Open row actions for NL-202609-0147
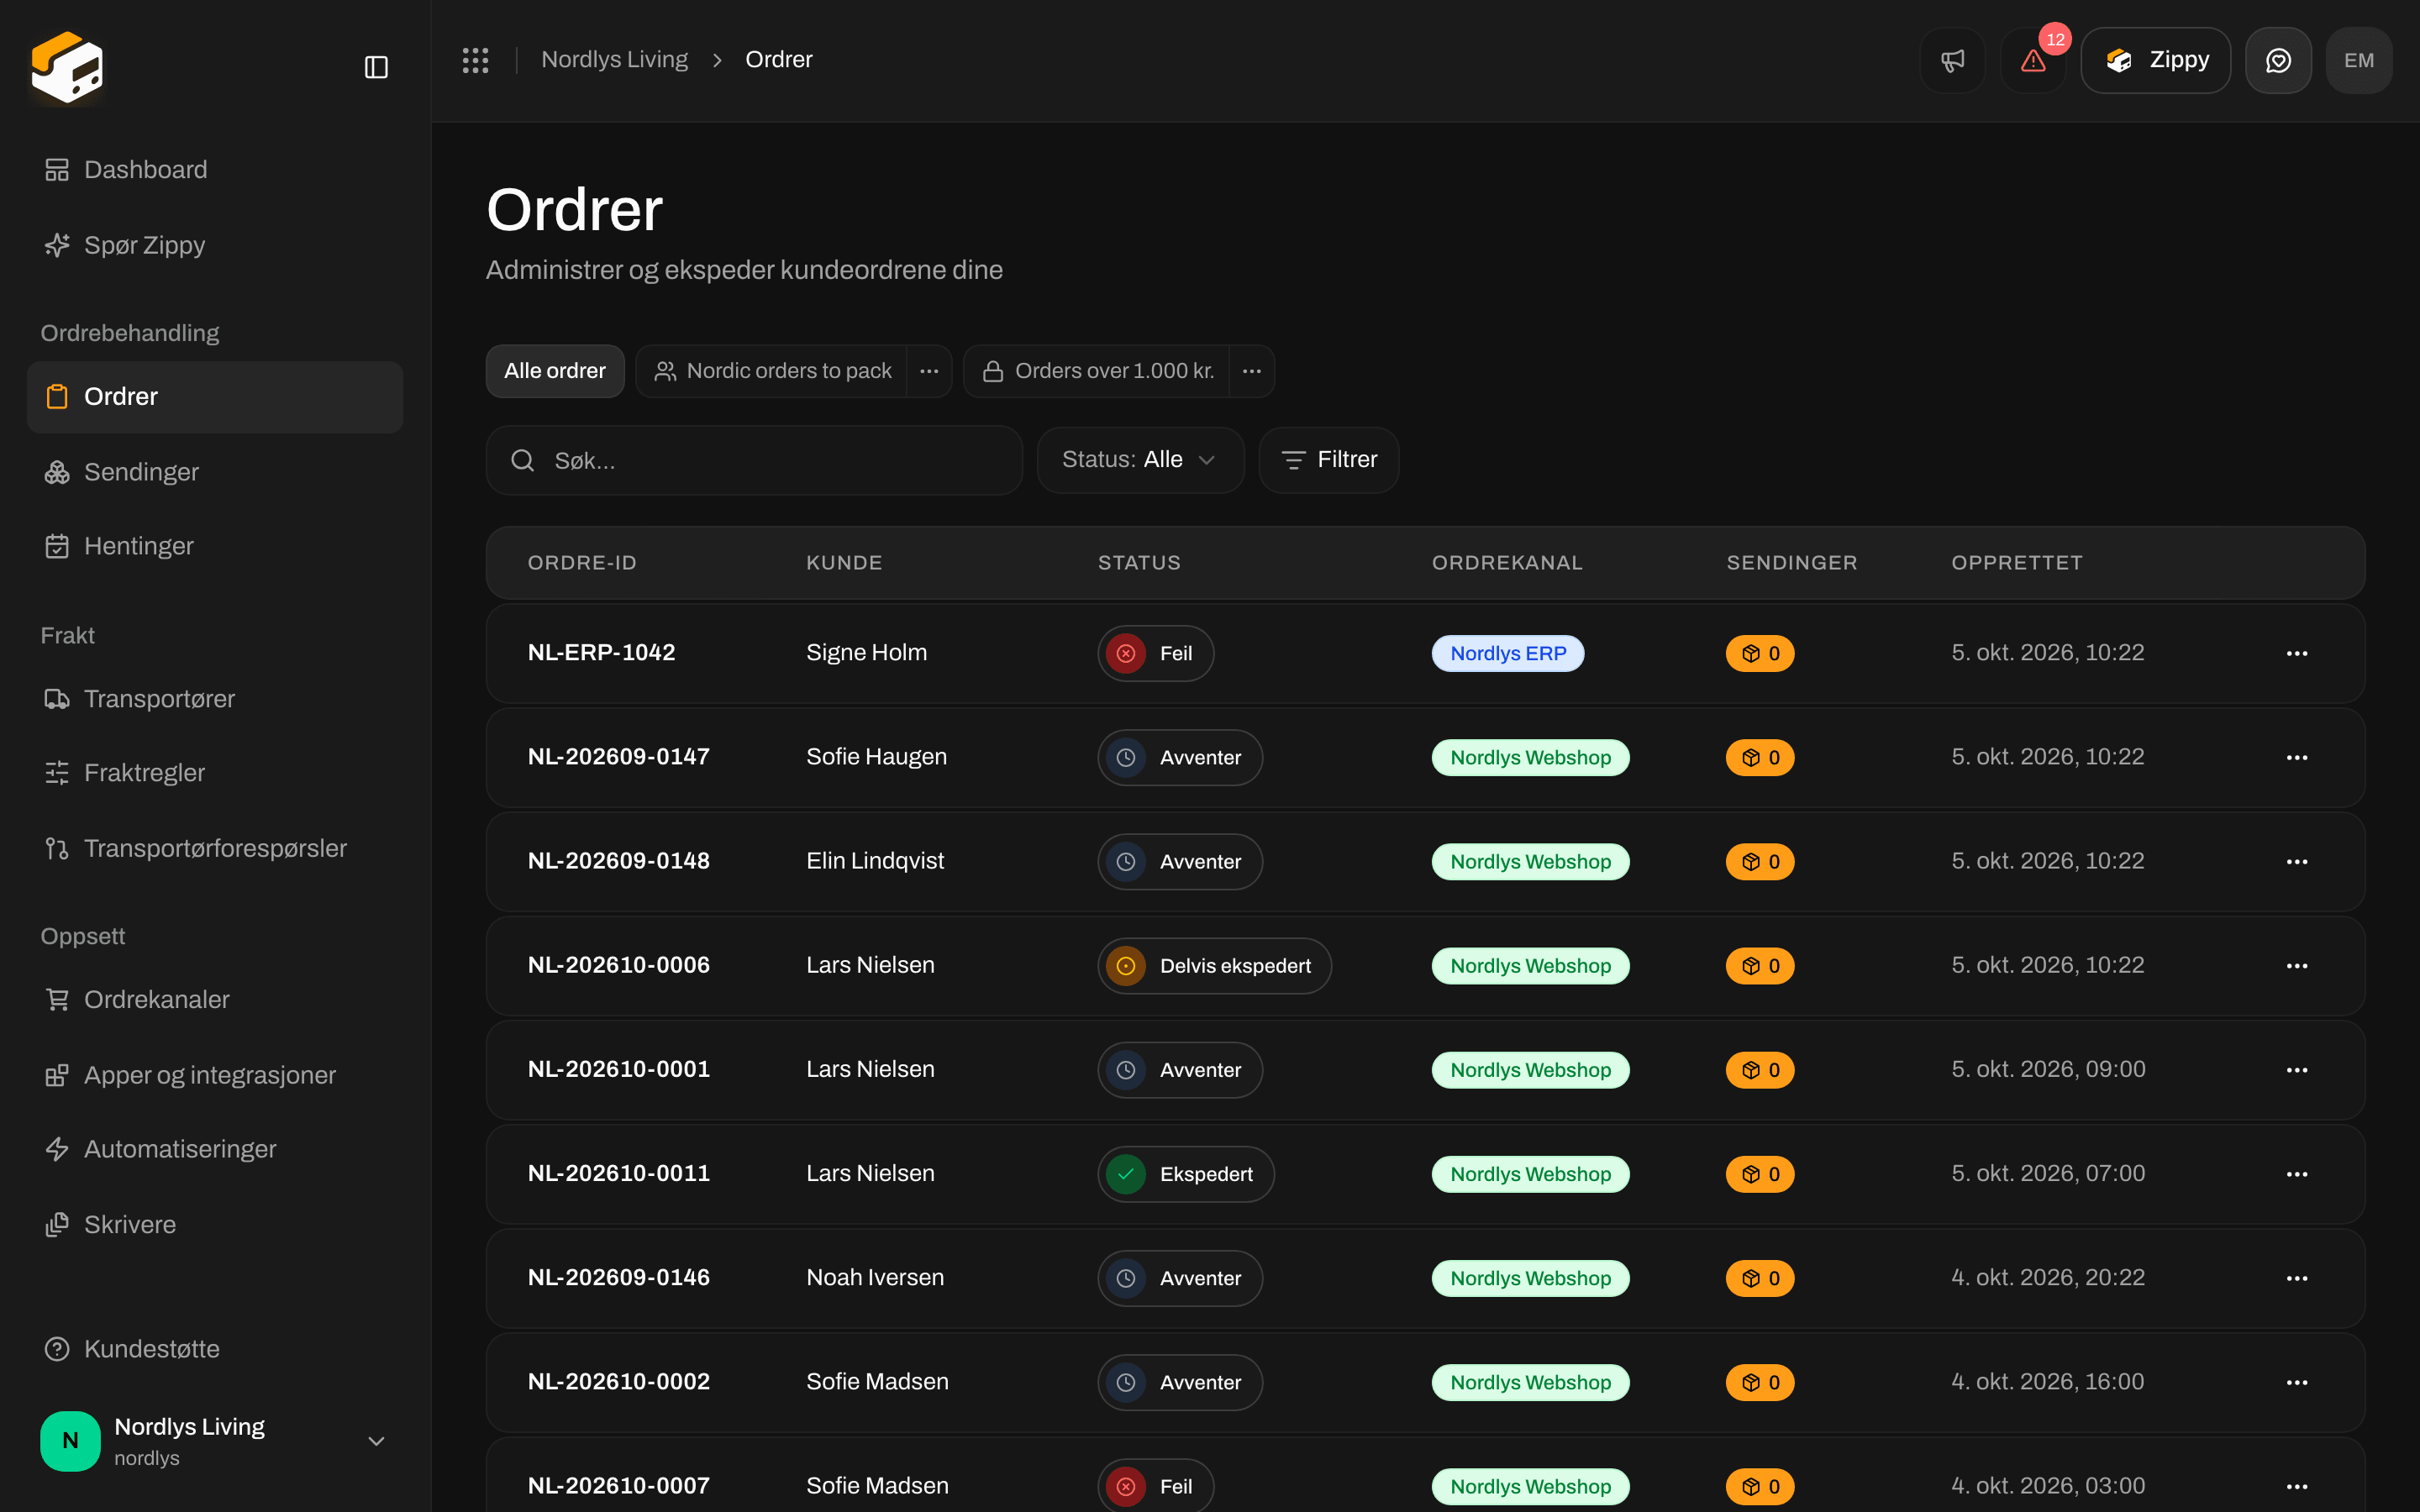This screenshot has width=2420, height=1512. click(2297, 757)
